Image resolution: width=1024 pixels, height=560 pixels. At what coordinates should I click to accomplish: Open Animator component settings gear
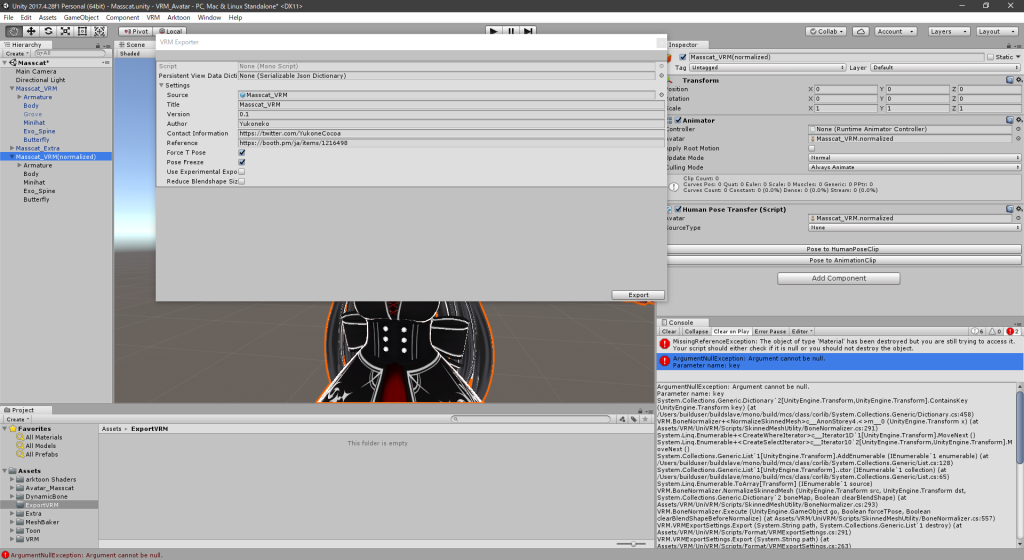pos(1019,120)
